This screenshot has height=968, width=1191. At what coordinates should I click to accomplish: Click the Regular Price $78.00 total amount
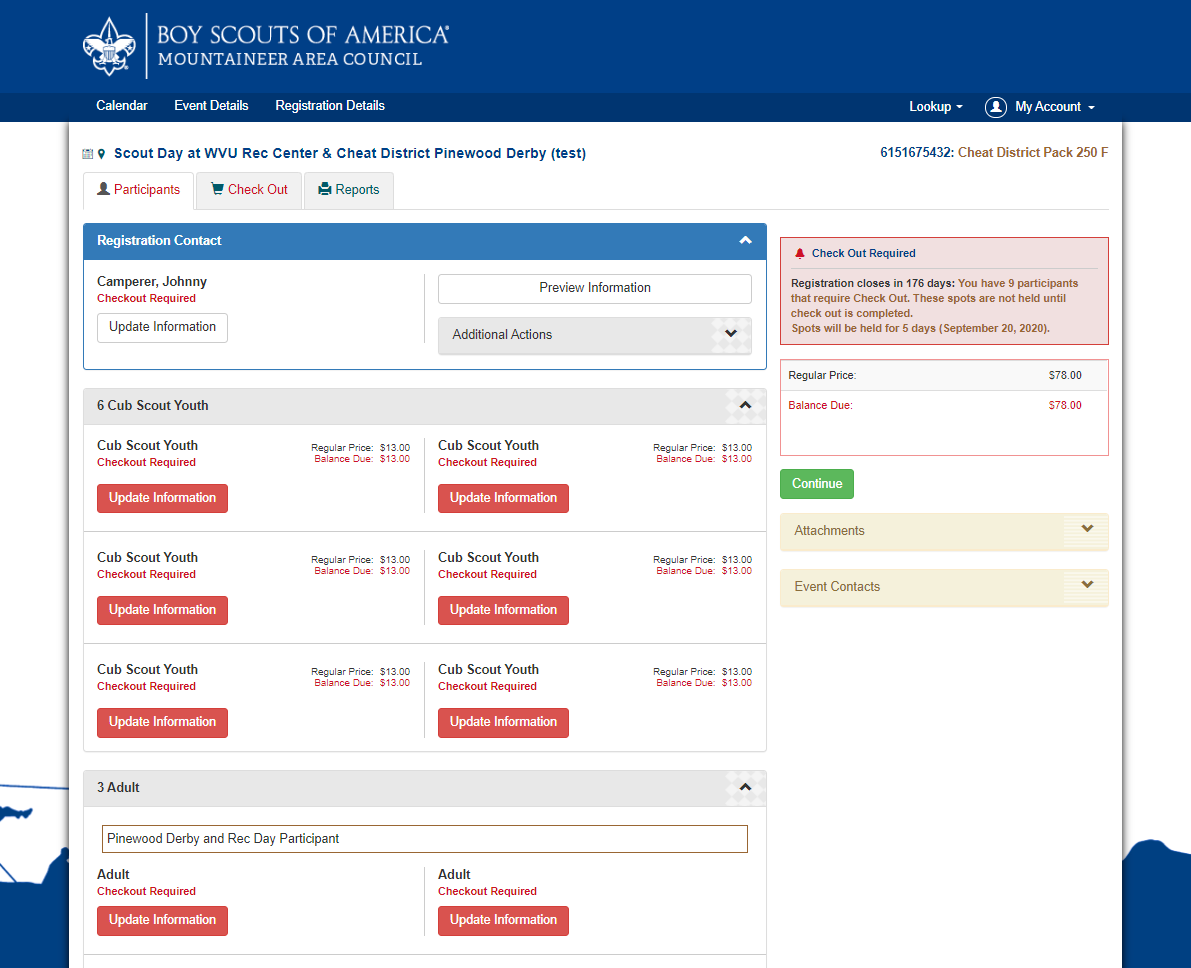click(x=1065, y=375)
